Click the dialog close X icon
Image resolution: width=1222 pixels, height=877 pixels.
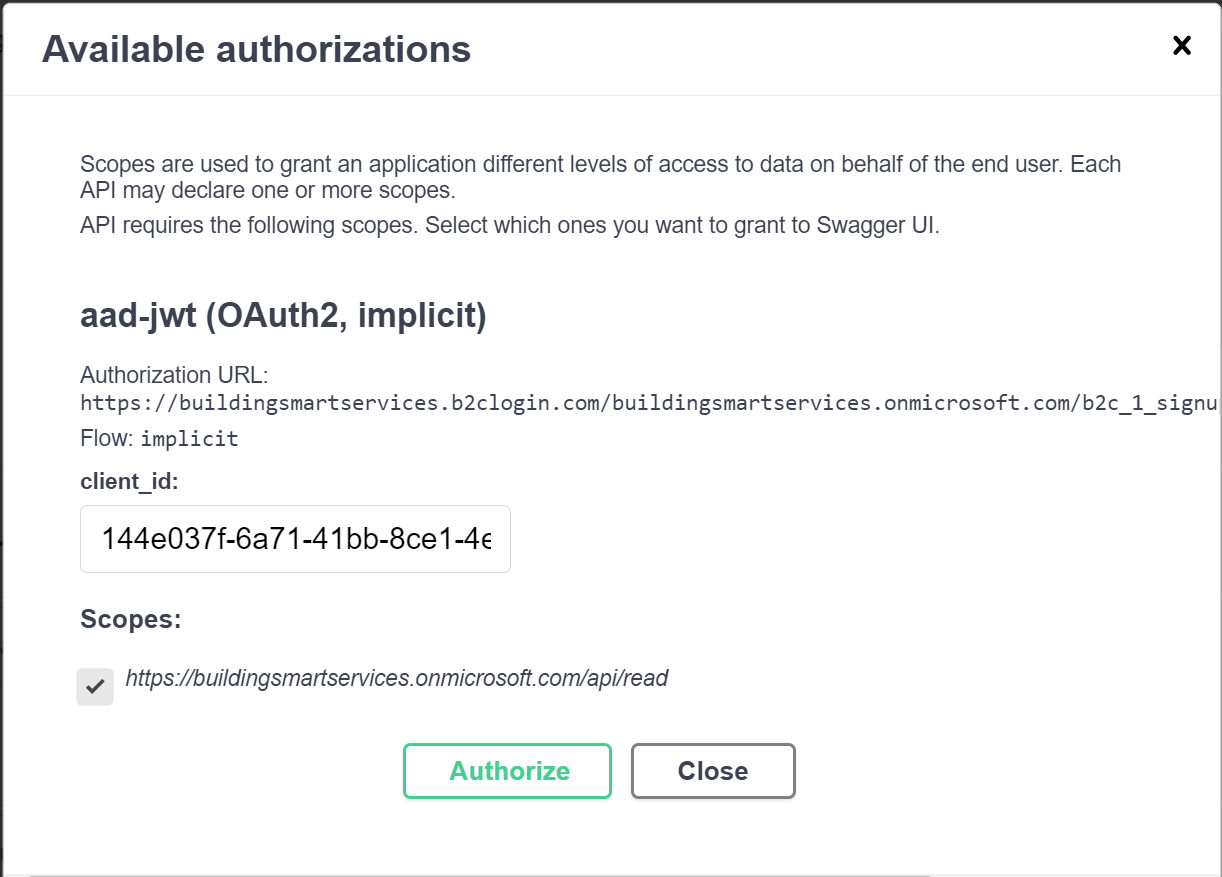coord(1182,45)
